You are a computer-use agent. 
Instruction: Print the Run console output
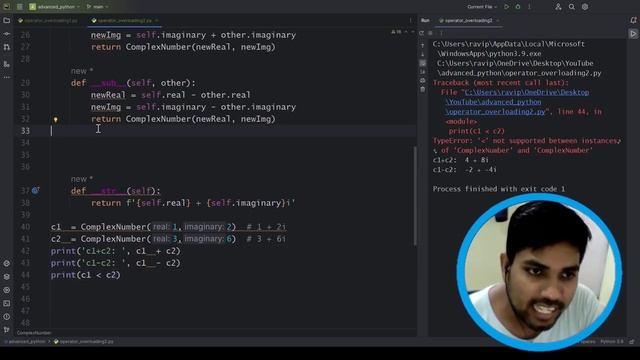click(x=423, y=80)
